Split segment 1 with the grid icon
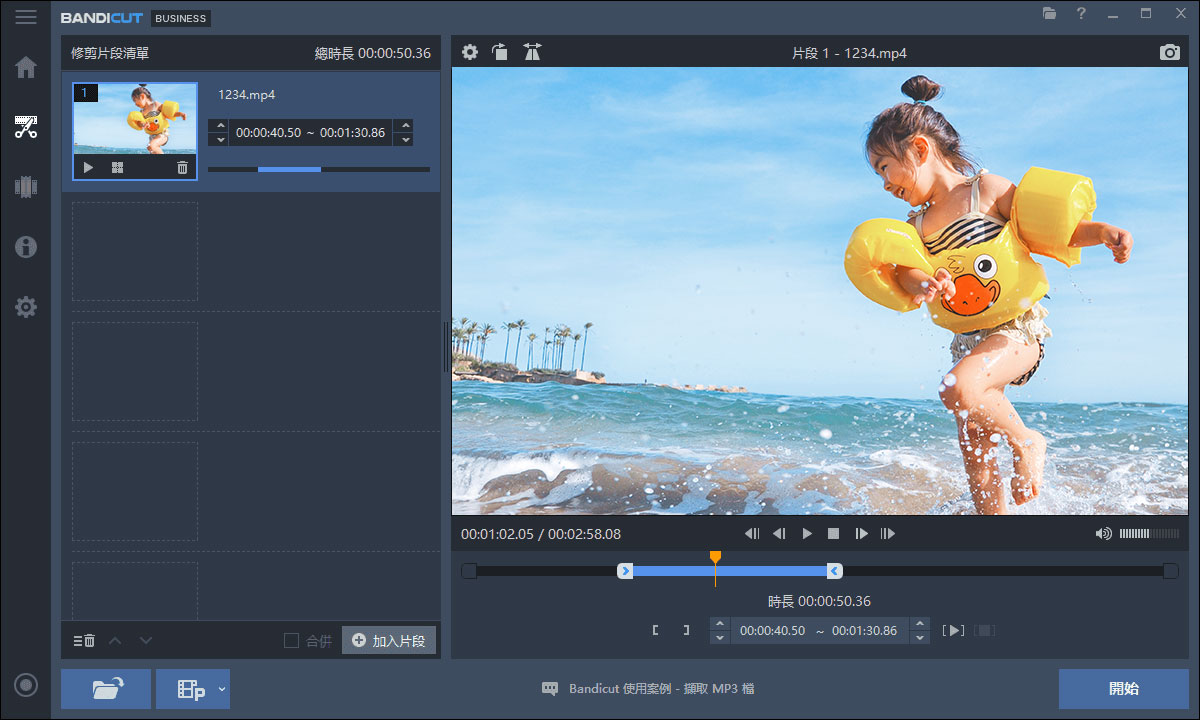The width and height of the screenshot is (1200, 720). pos(117,168)
